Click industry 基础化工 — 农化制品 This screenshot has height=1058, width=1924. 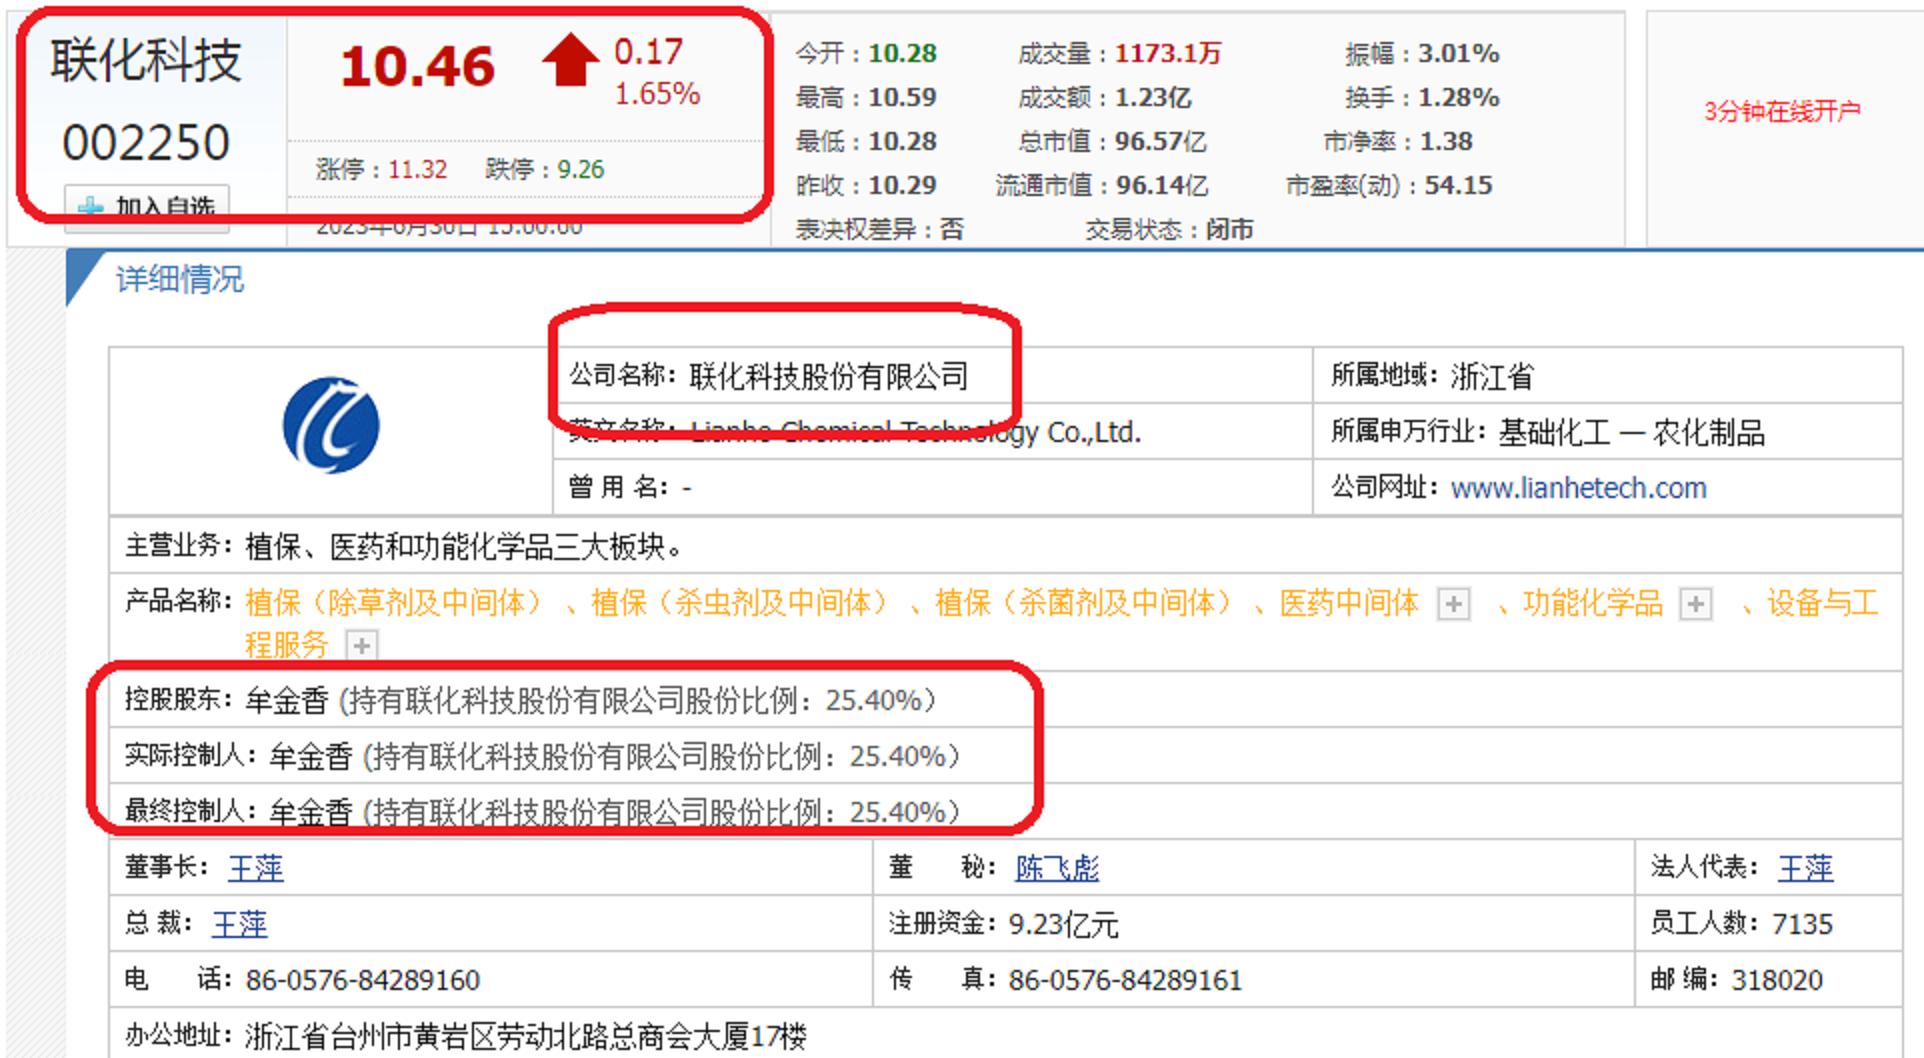click(1631, 432)
